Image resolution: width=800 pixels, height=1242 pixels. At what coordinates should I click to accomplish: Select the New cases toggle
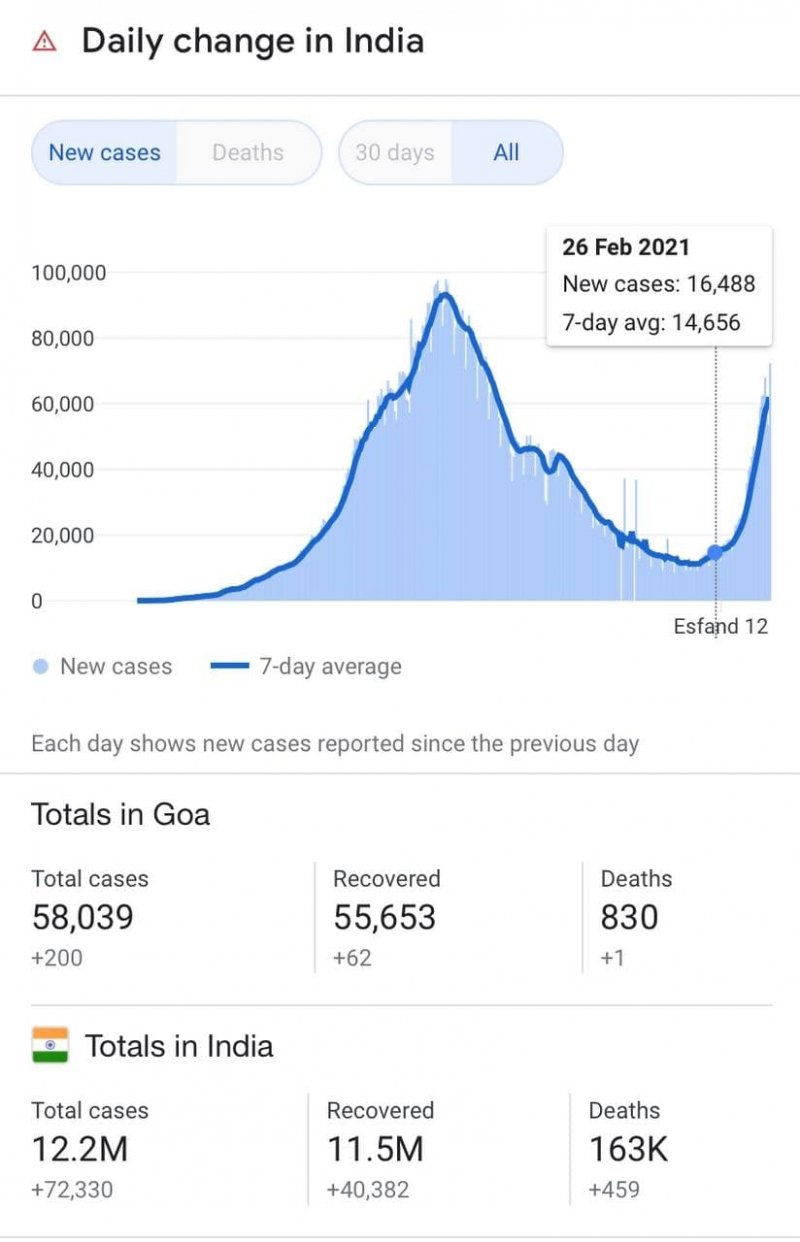(104, 153)
